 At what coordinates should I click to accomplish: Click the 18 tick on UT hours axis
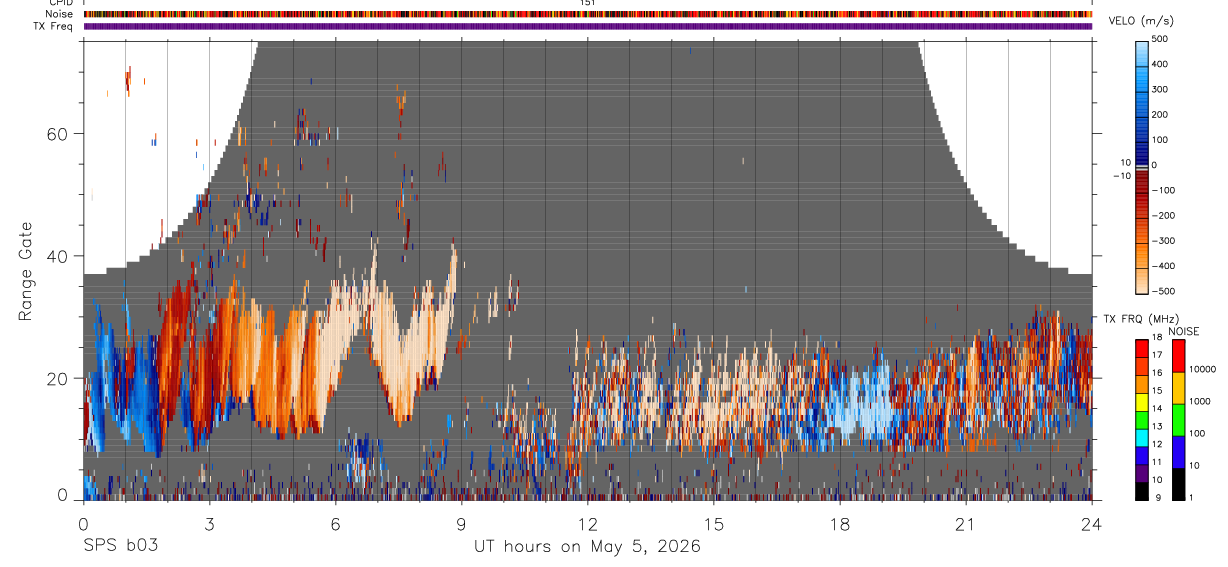click(840, 524)
